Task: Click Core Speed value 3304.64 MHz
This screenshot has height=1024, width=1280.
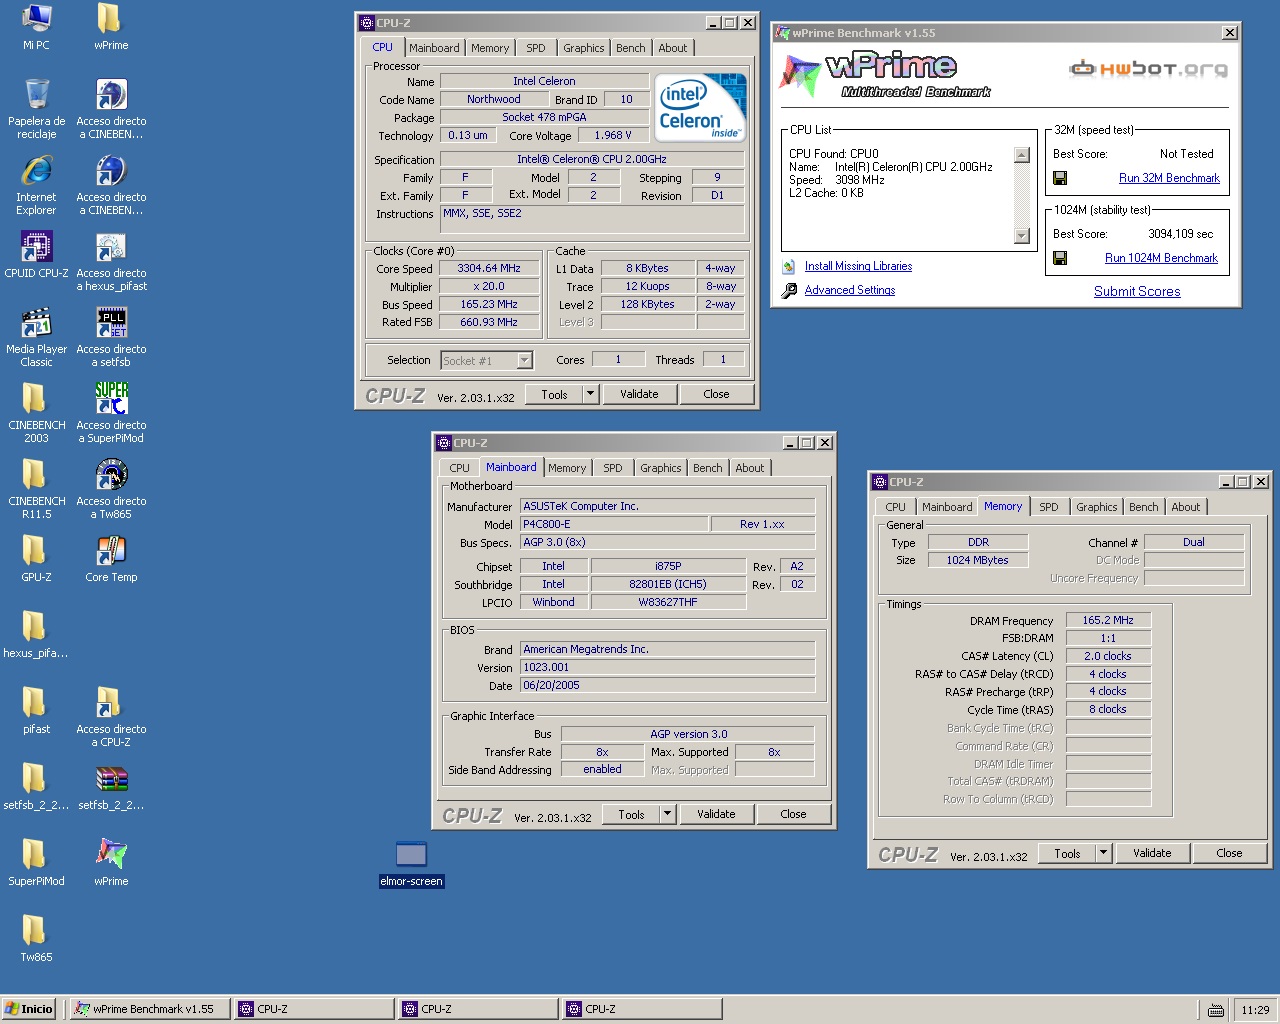Action: click(489, 268)
